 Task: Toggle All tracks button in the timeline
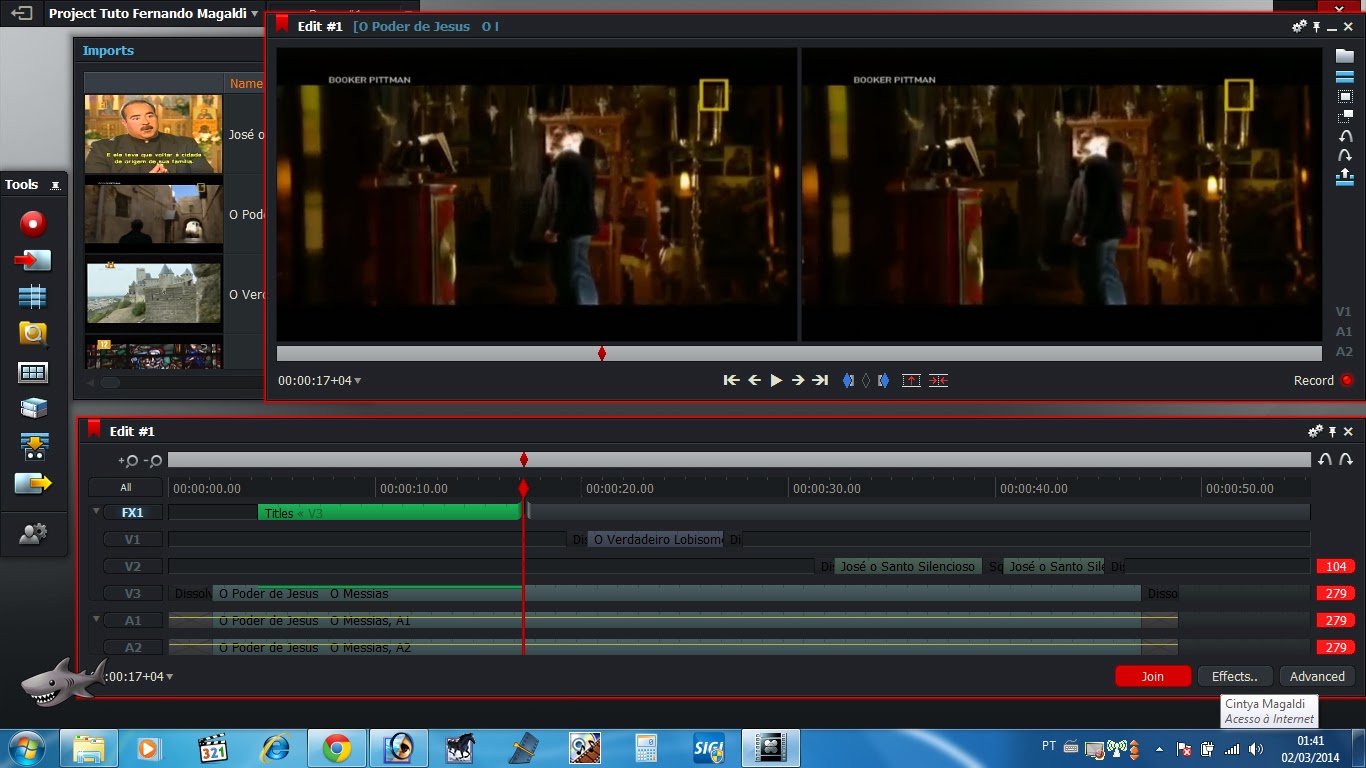(x=126, y=488)
